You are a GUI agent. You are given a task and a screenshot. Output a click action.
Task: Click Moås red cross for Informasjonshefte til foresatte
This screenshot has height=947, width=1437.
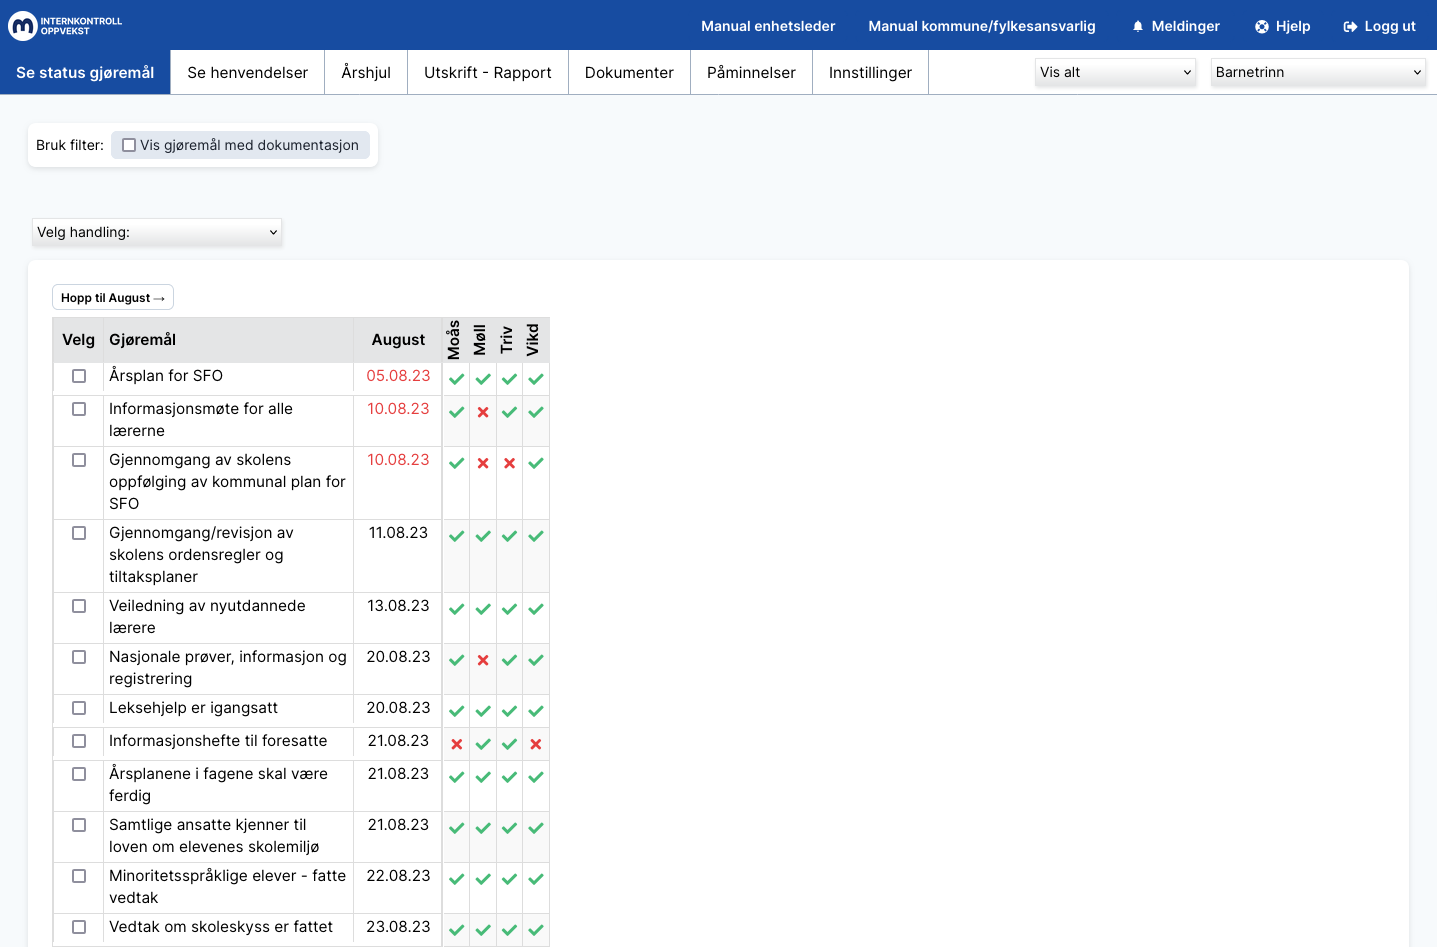pos(457,744)
